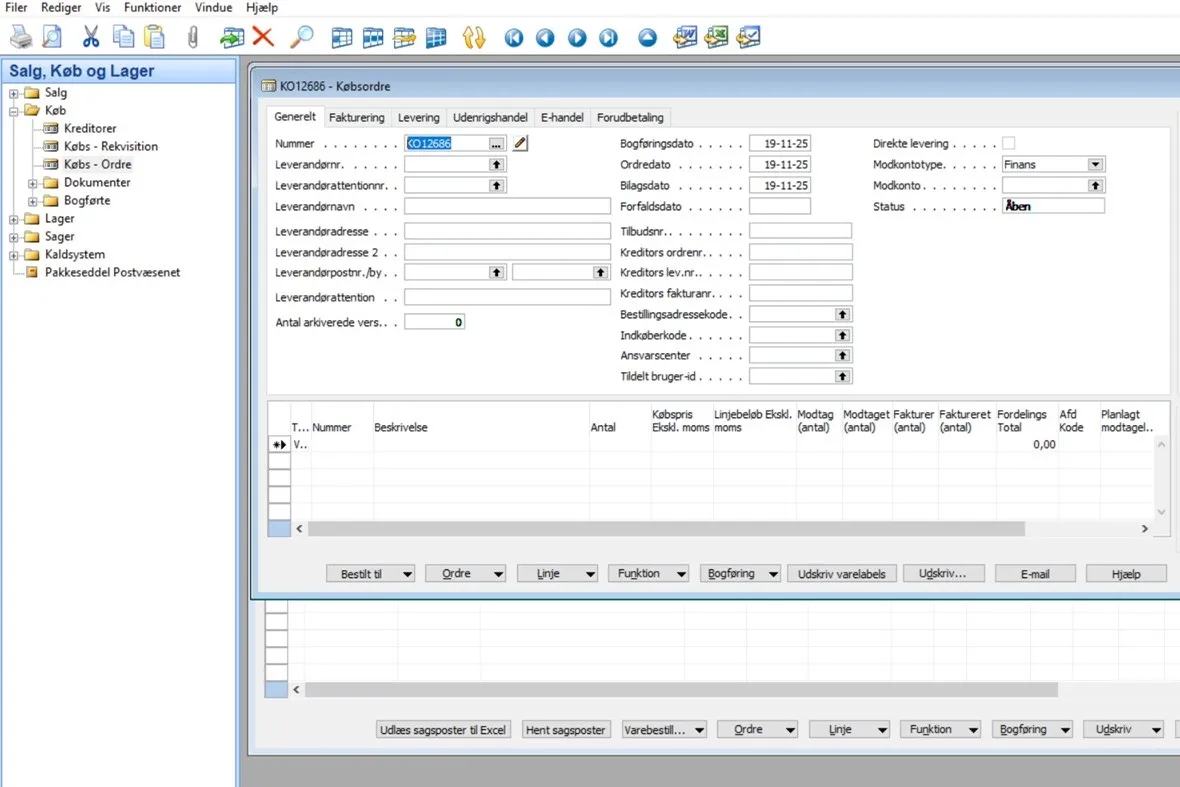This screenshot has height=787, width=1180.
Task: Switch to the Fakturering tab
Action: click(356, 117)
